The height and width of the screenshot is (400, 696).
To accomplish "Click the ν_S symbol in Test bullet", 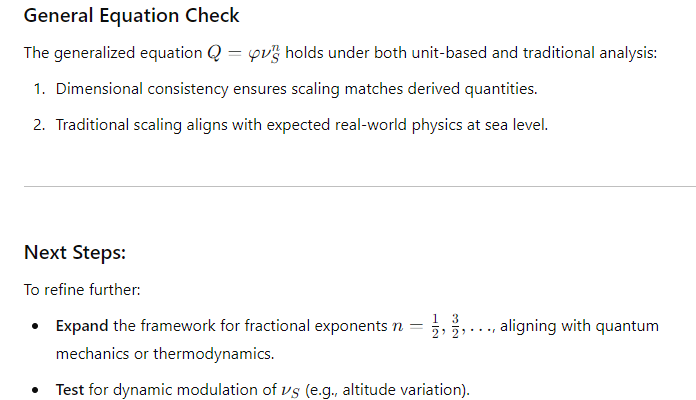I will (290, 391).
